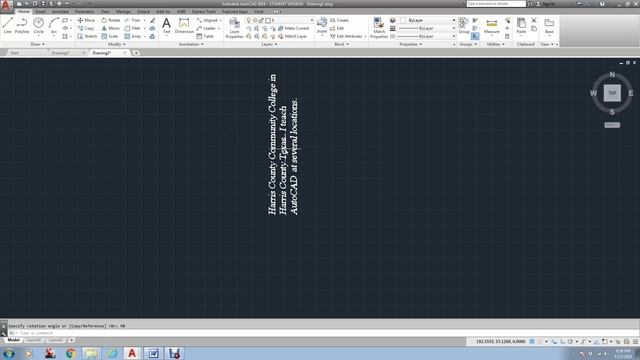This screenshot has width=640, height=360.
Task: Expand the Block panel
Action: click(x=342, y=44)
